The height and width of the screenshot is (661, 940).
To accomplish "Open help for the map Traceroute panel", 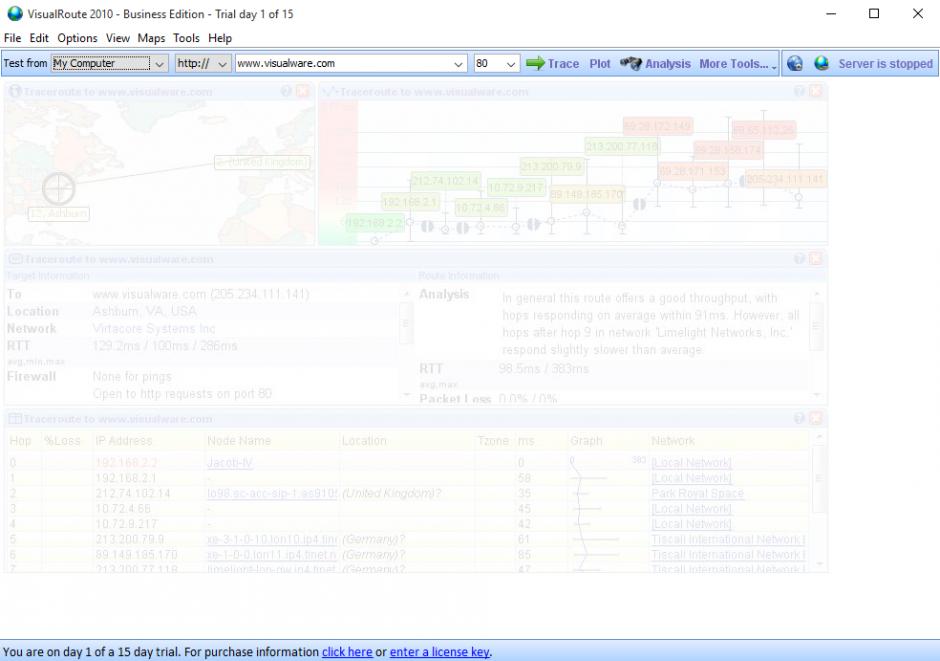I will tap(287, 91).
